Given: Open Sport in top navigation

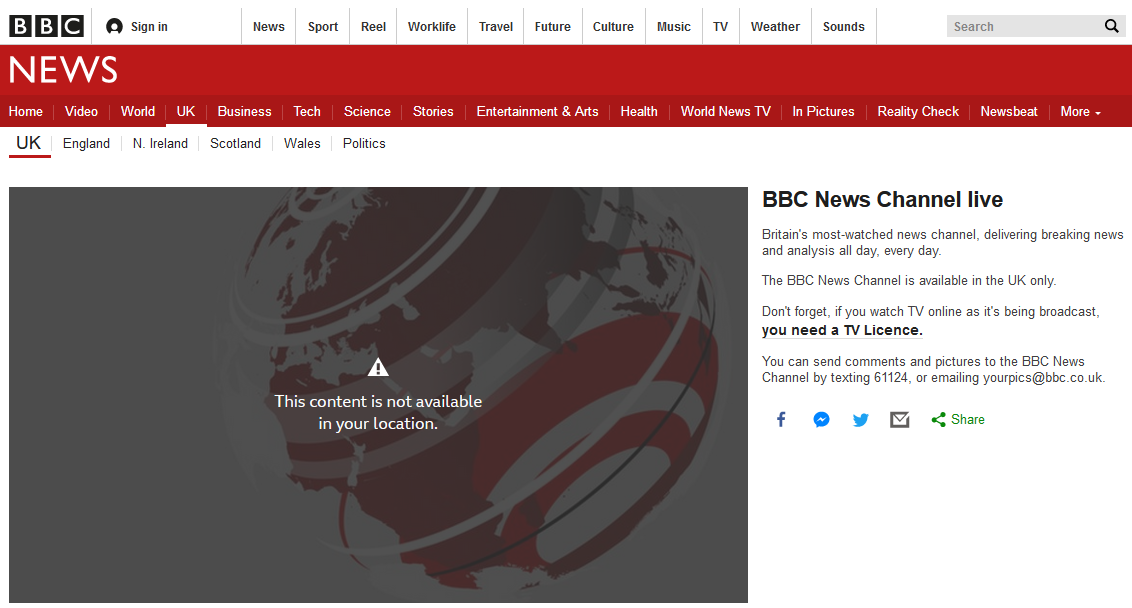Looking at the screenshot, I should (323, 27).
